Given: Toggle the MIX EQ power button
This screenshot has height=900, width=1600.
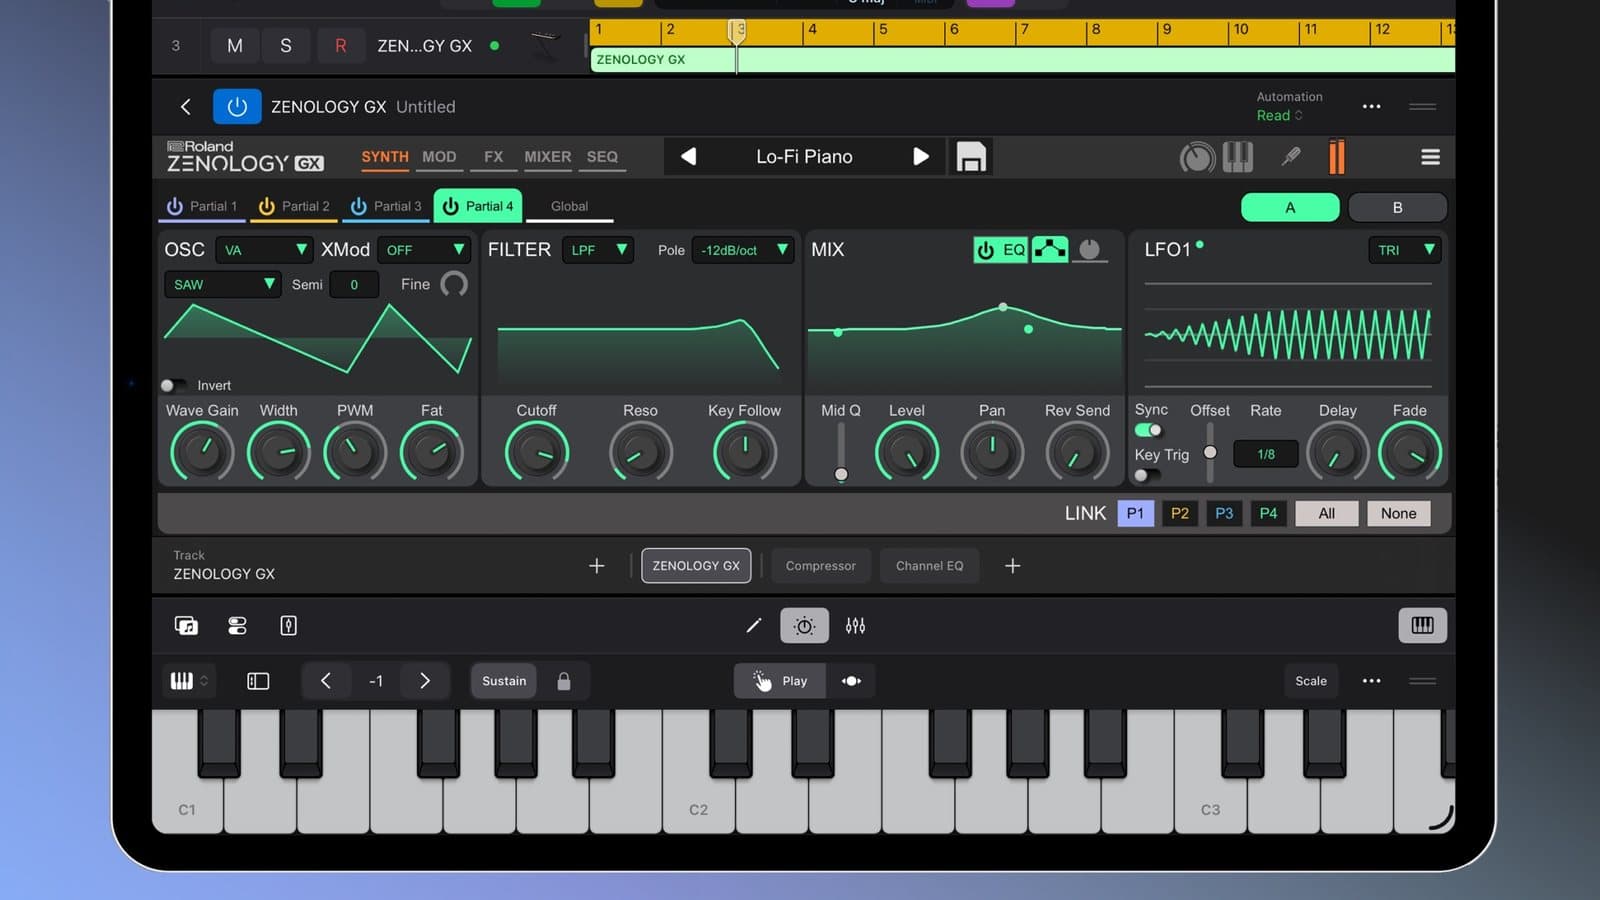Looking at the screenshot, I should tap(986, 250).
